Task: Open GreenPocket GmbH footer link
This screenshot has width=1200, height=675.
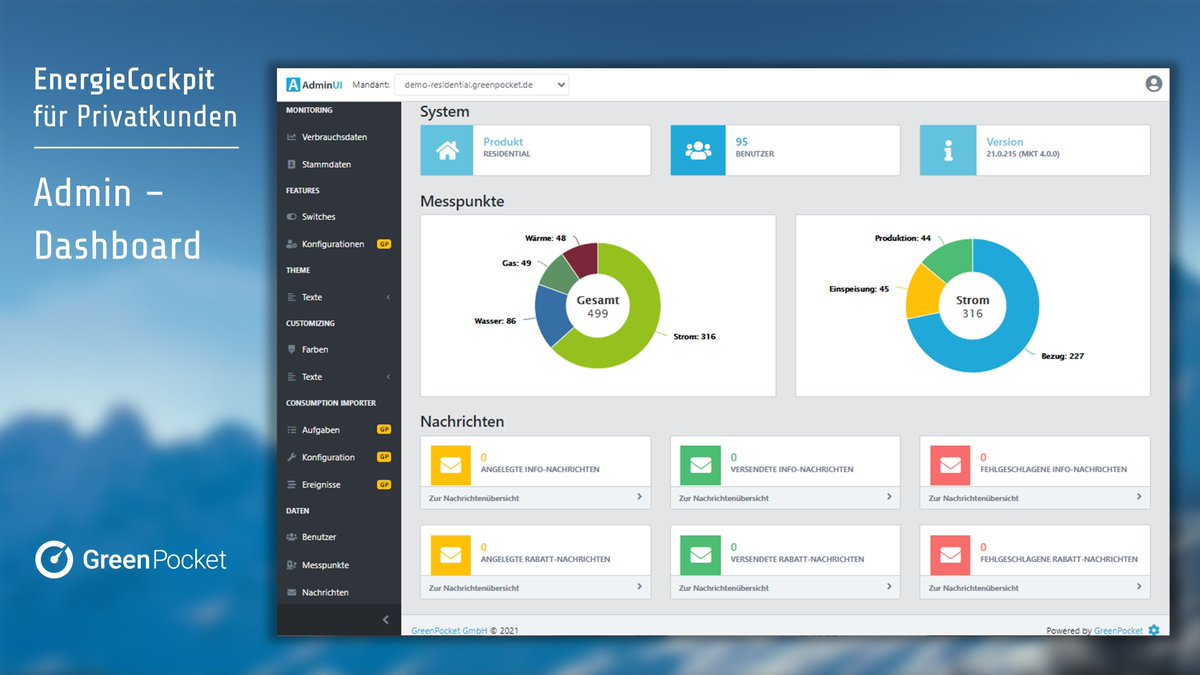Action: click(449, 631)
